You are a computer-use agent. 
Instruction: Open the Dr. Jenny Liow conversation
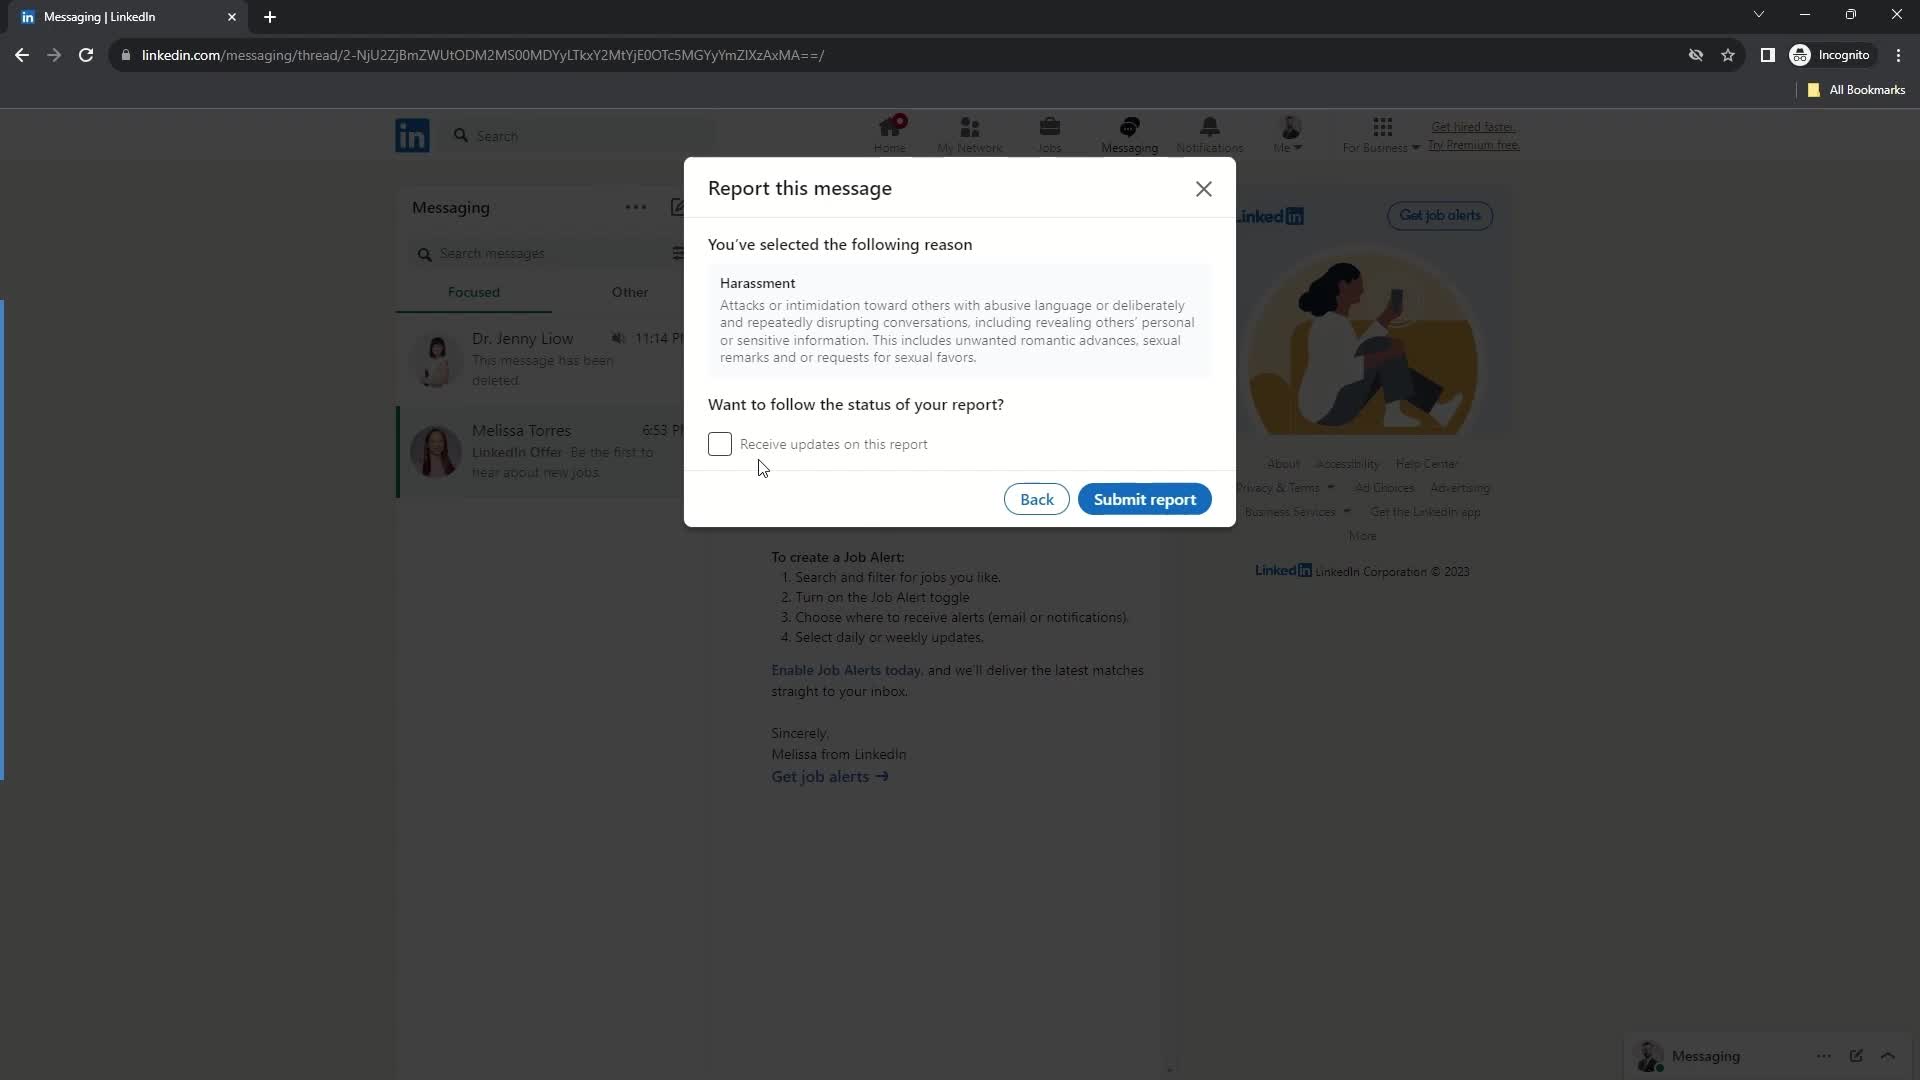point(541,359)
